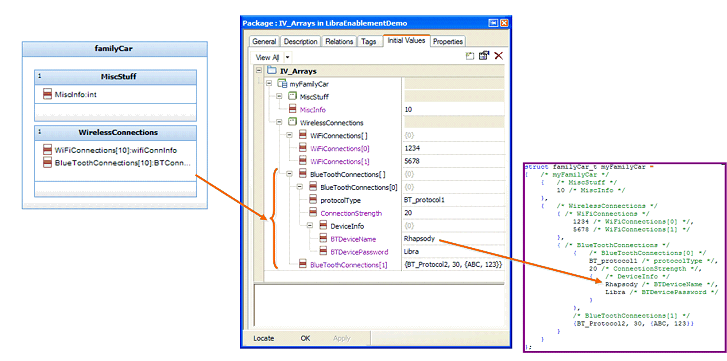Switch to the Properties tab
The image size is (727, 361).
[447, 41]
